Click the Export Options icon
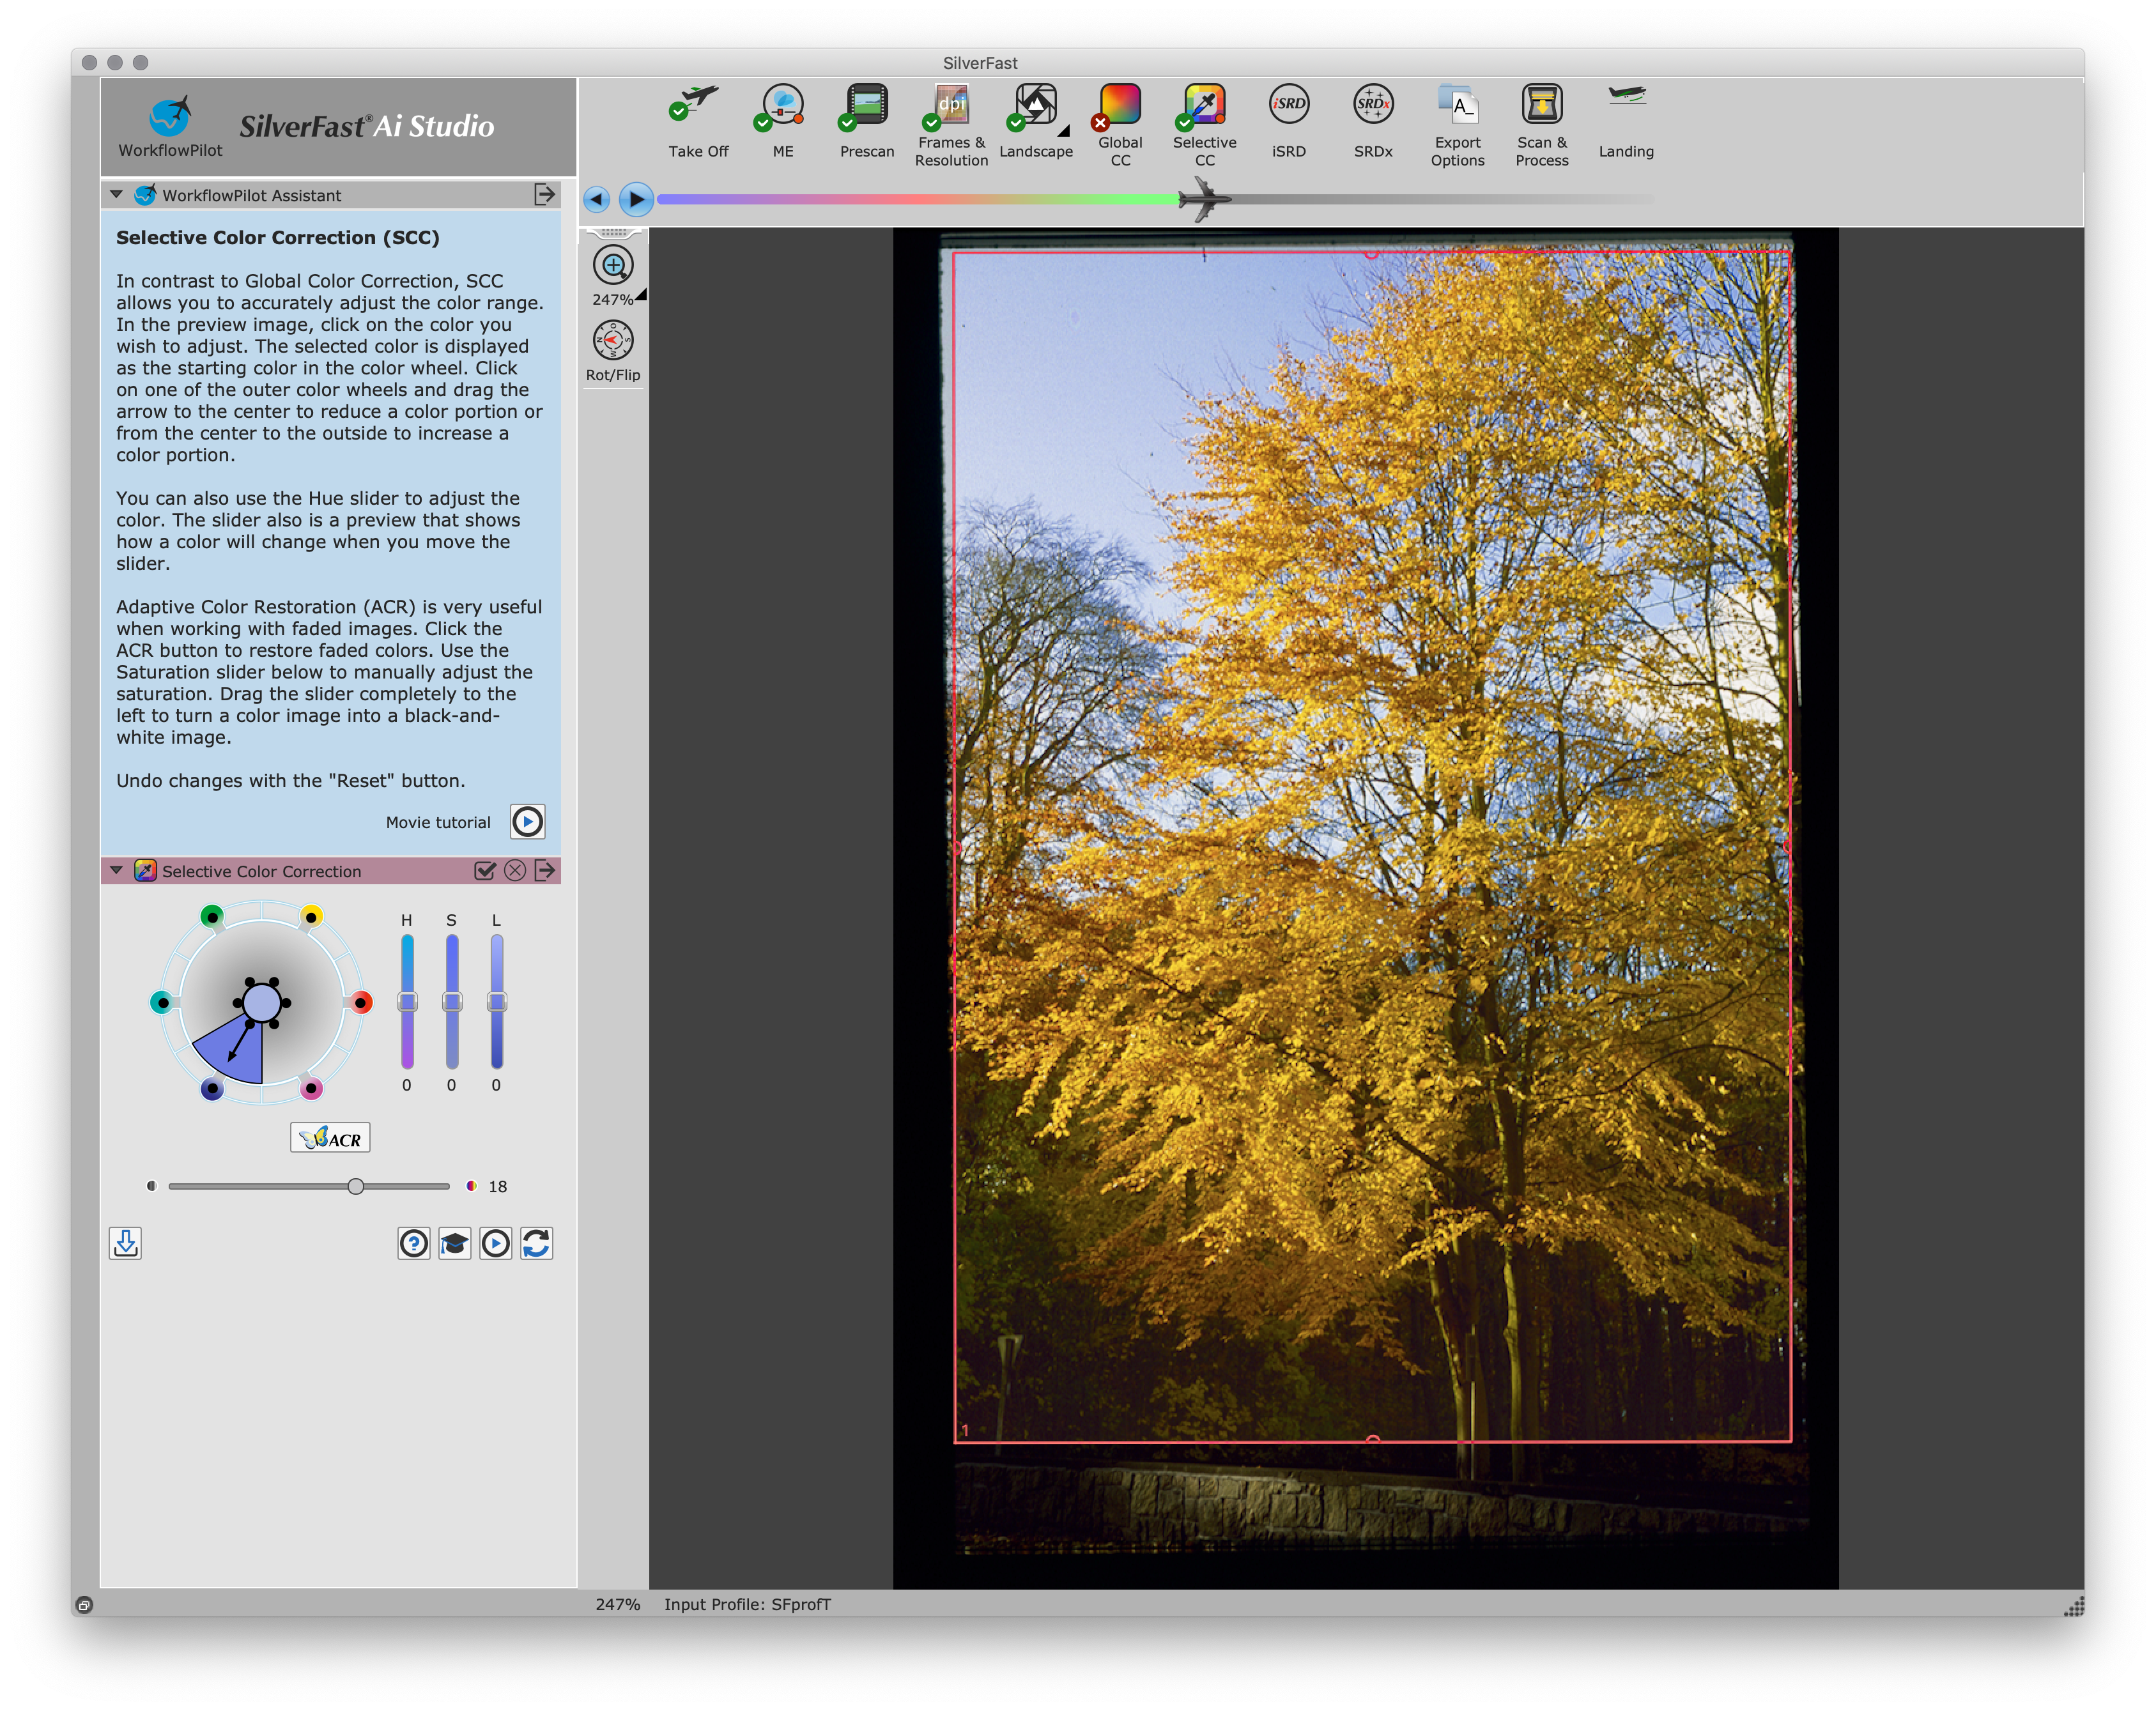 pos(1457,105)
